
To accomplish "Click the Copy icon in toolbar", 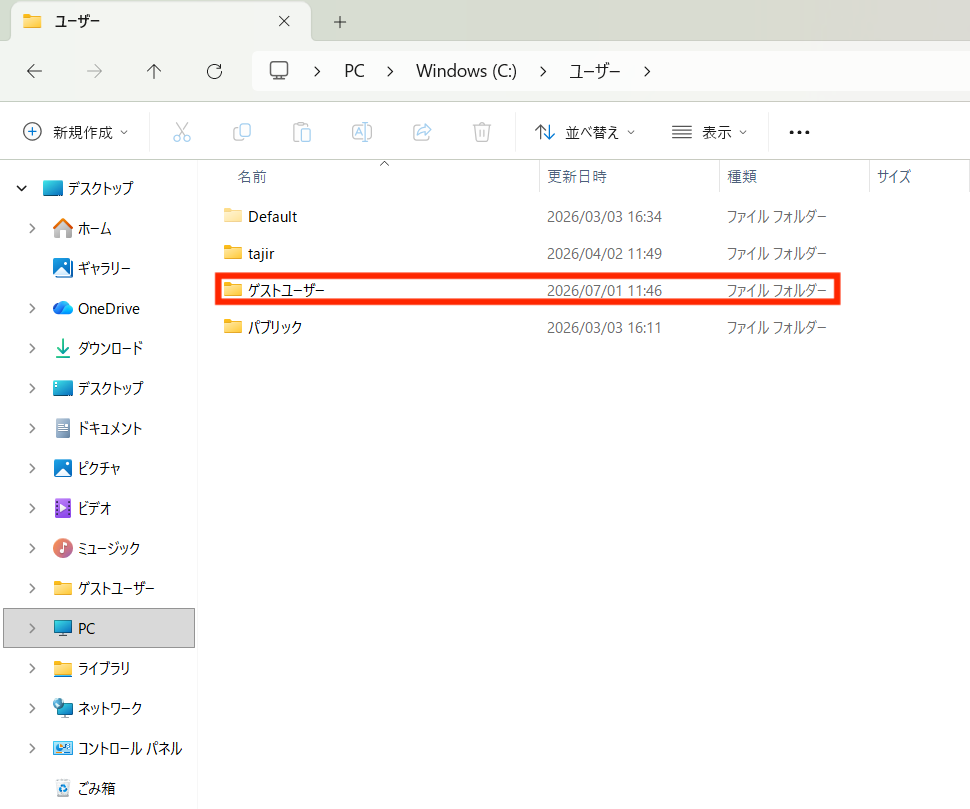I will pyautogui.click(x=241, y=132).
